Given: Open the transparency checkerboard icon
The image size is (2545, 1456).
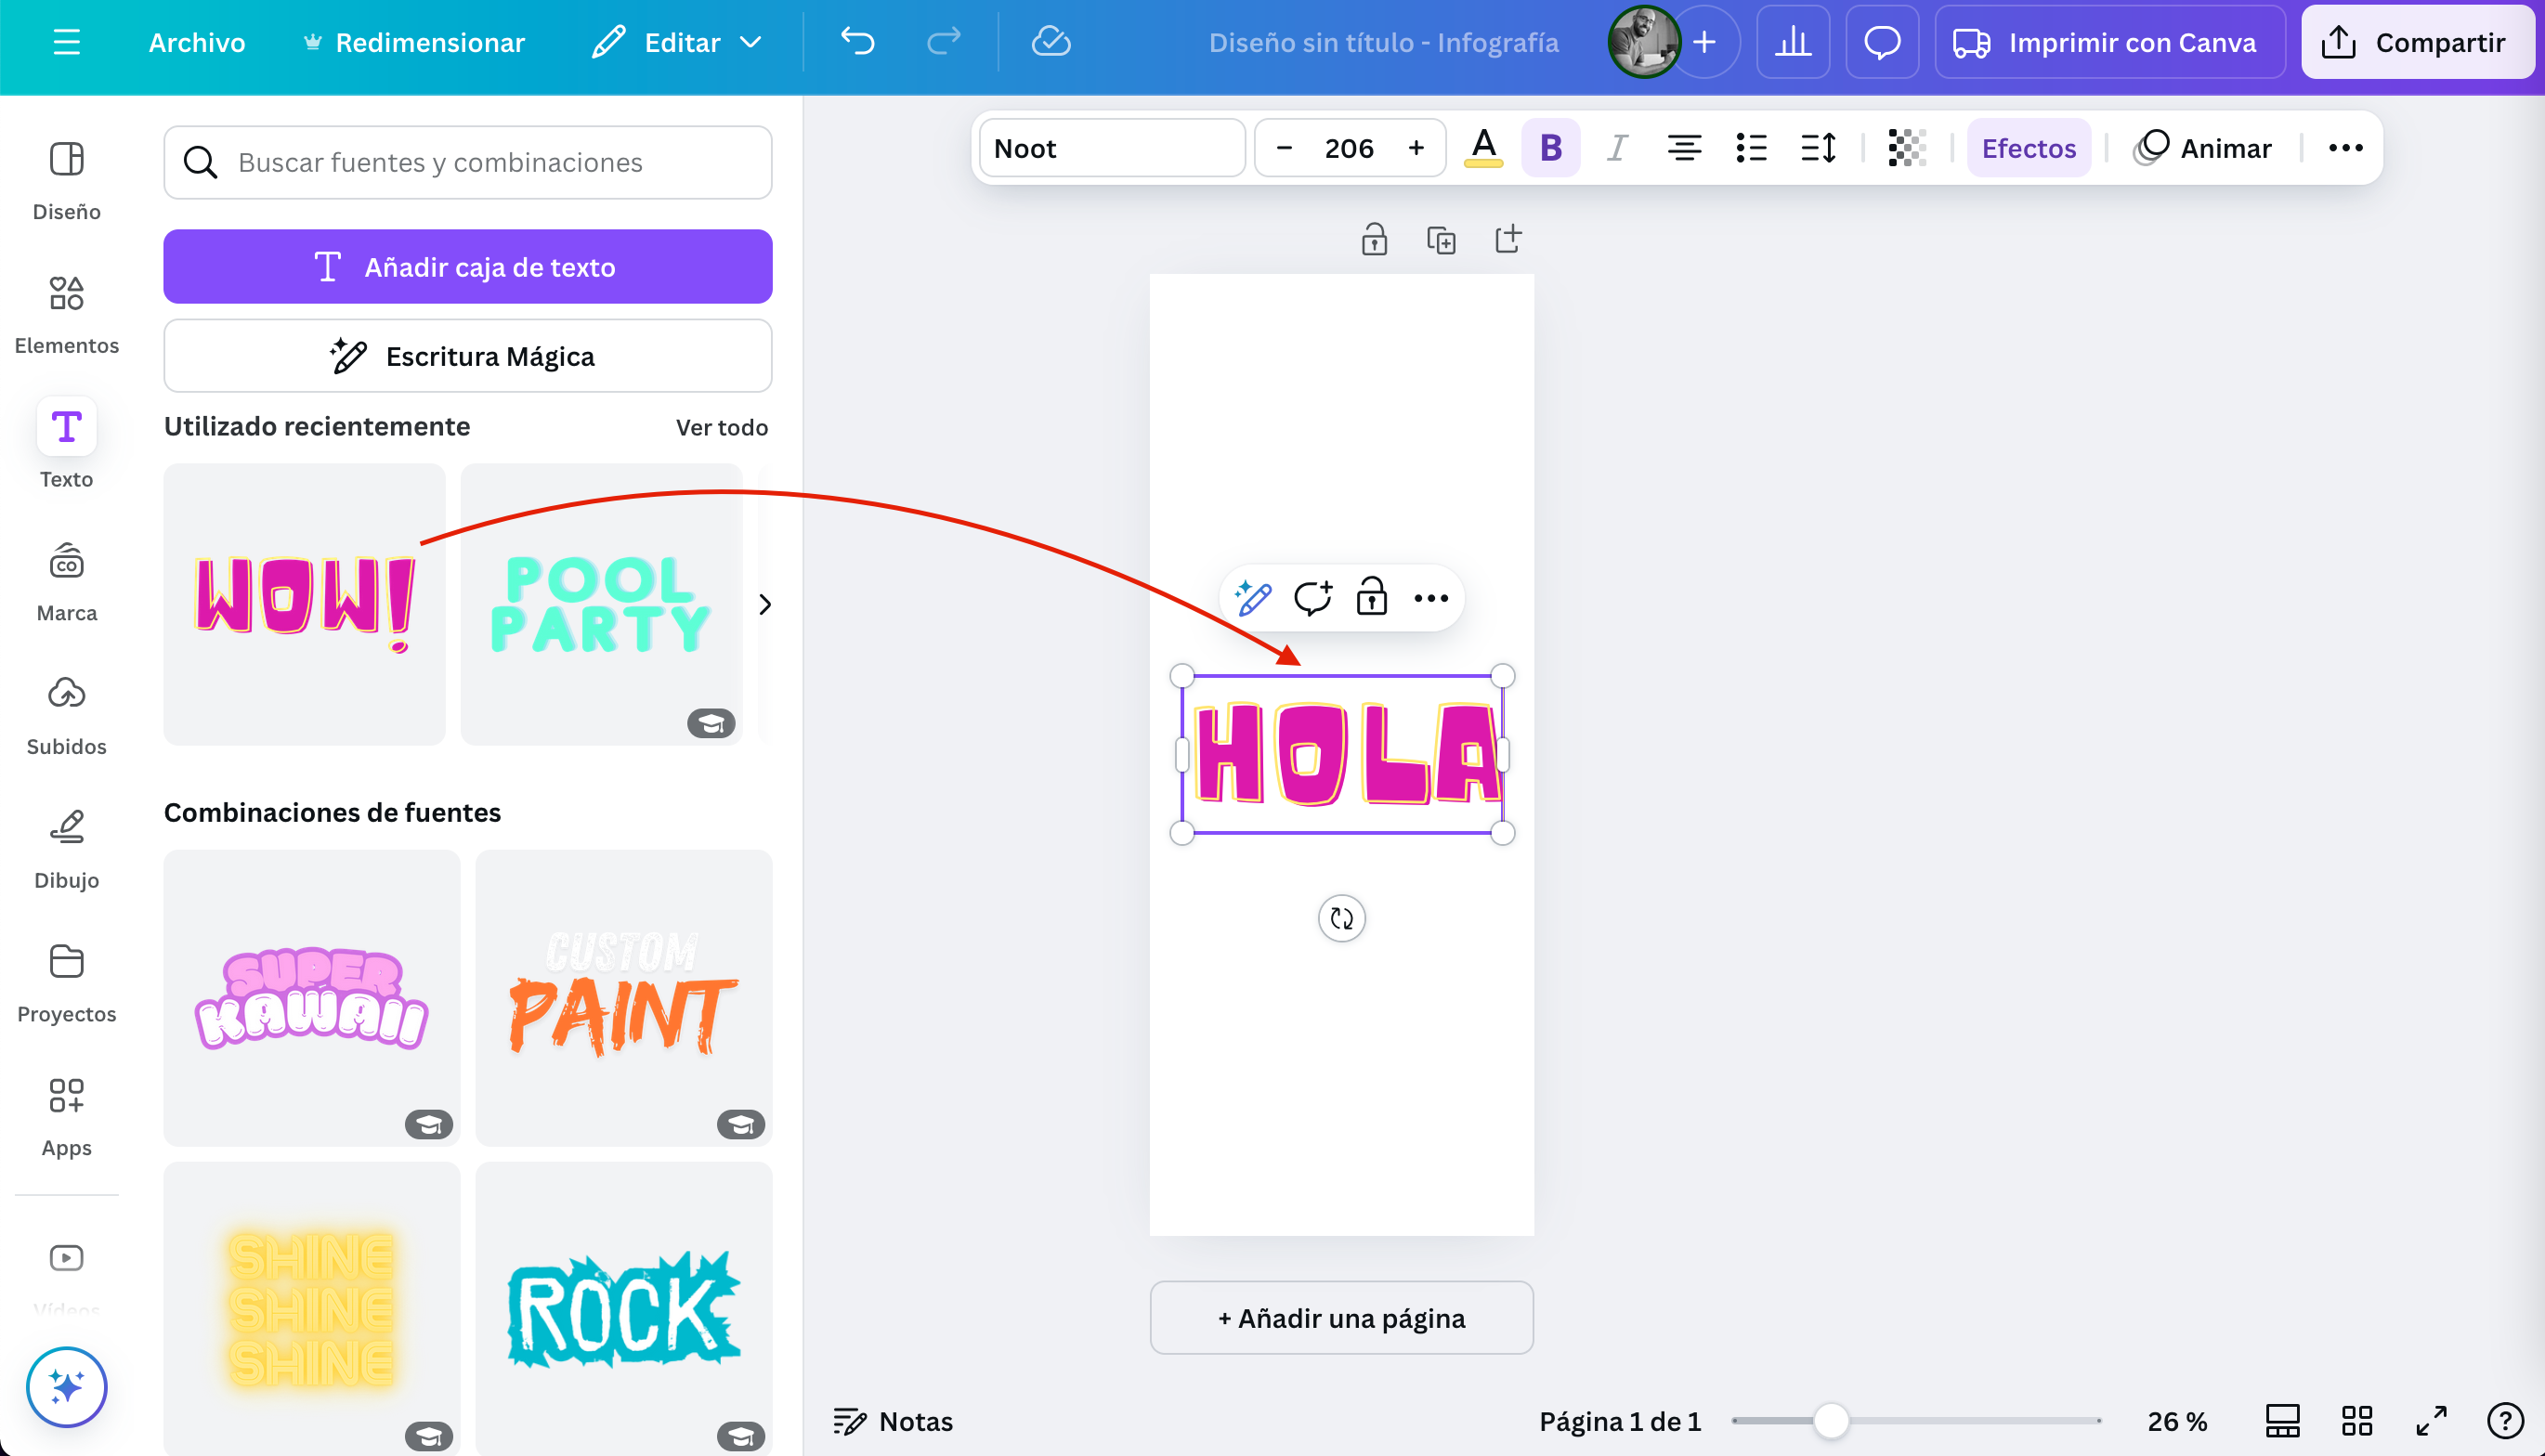Looking at the screenshot, I should click(1906, 148).
